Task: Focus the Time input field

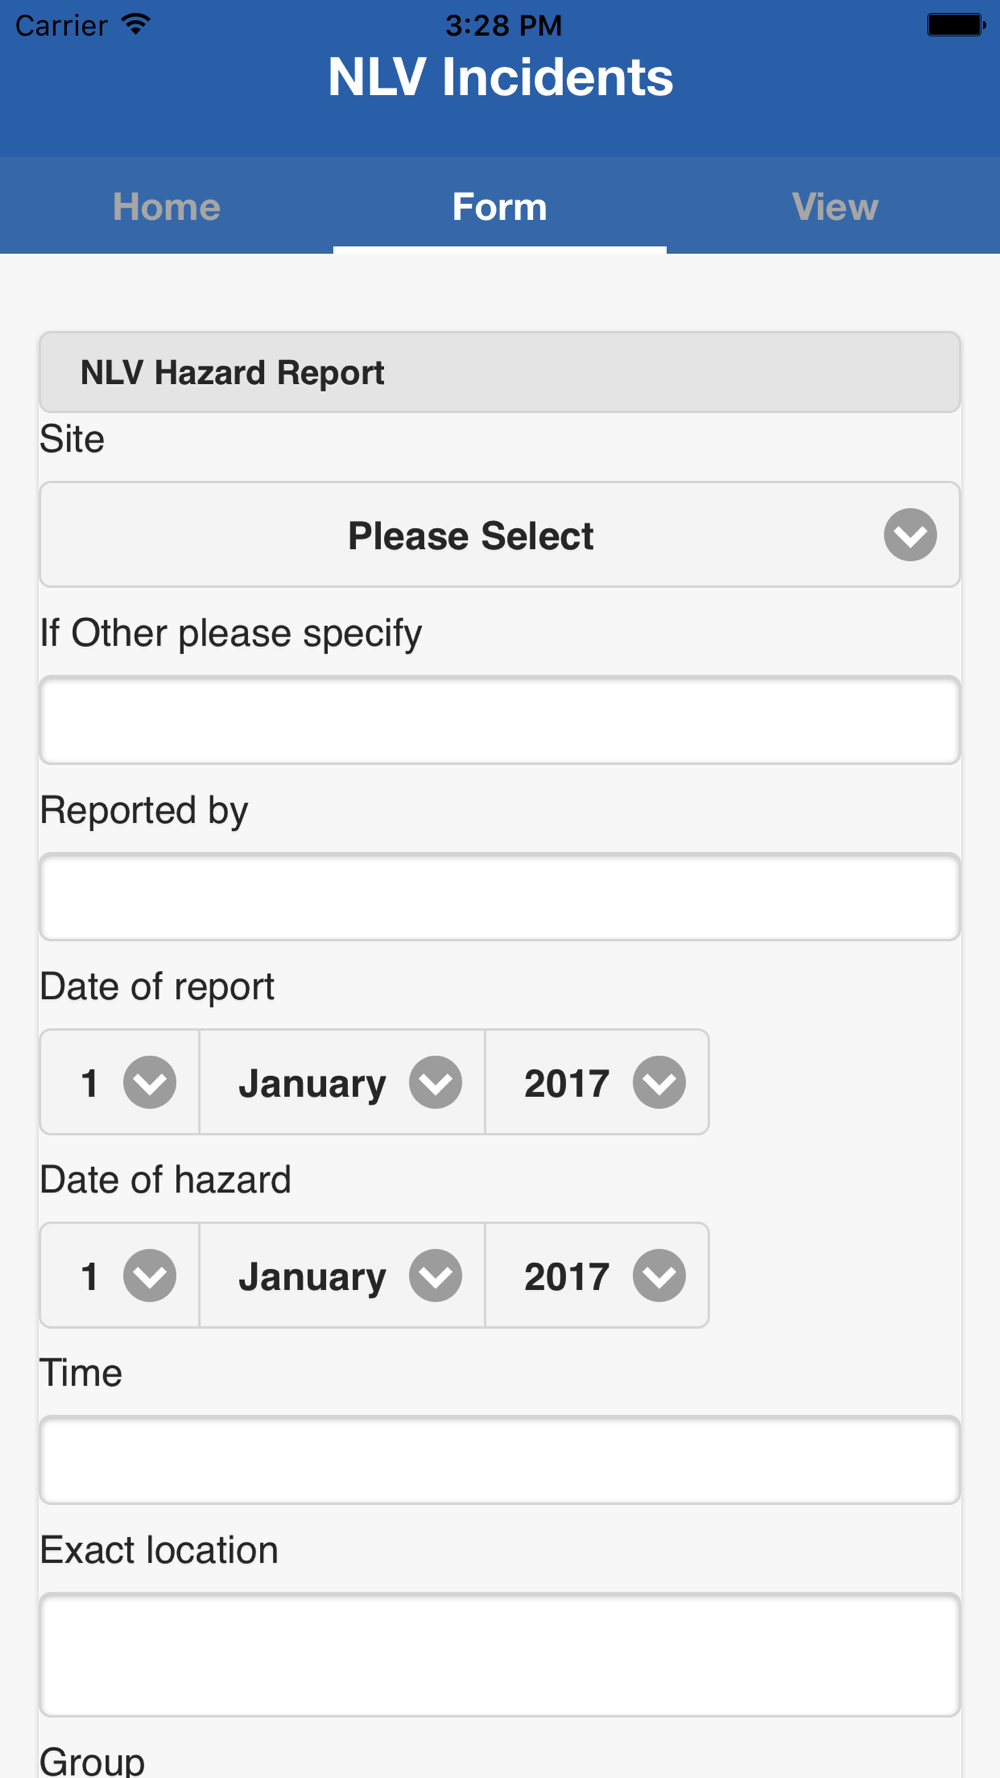Action: pyautogui.click(x=500, y=1460)
